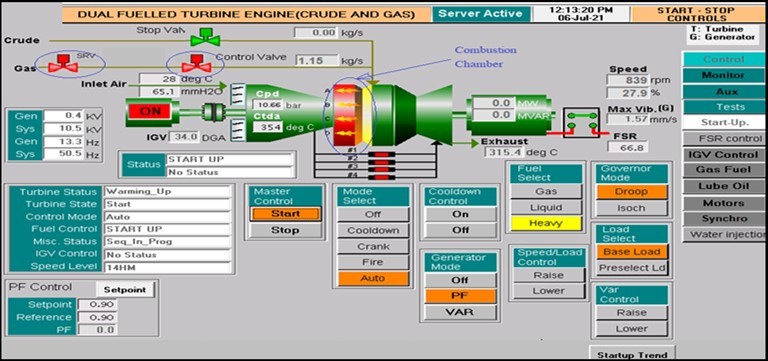This screenshot has height=361, width=768.
Task: Click the Master Control Stop button
Action: coord(285,230)
